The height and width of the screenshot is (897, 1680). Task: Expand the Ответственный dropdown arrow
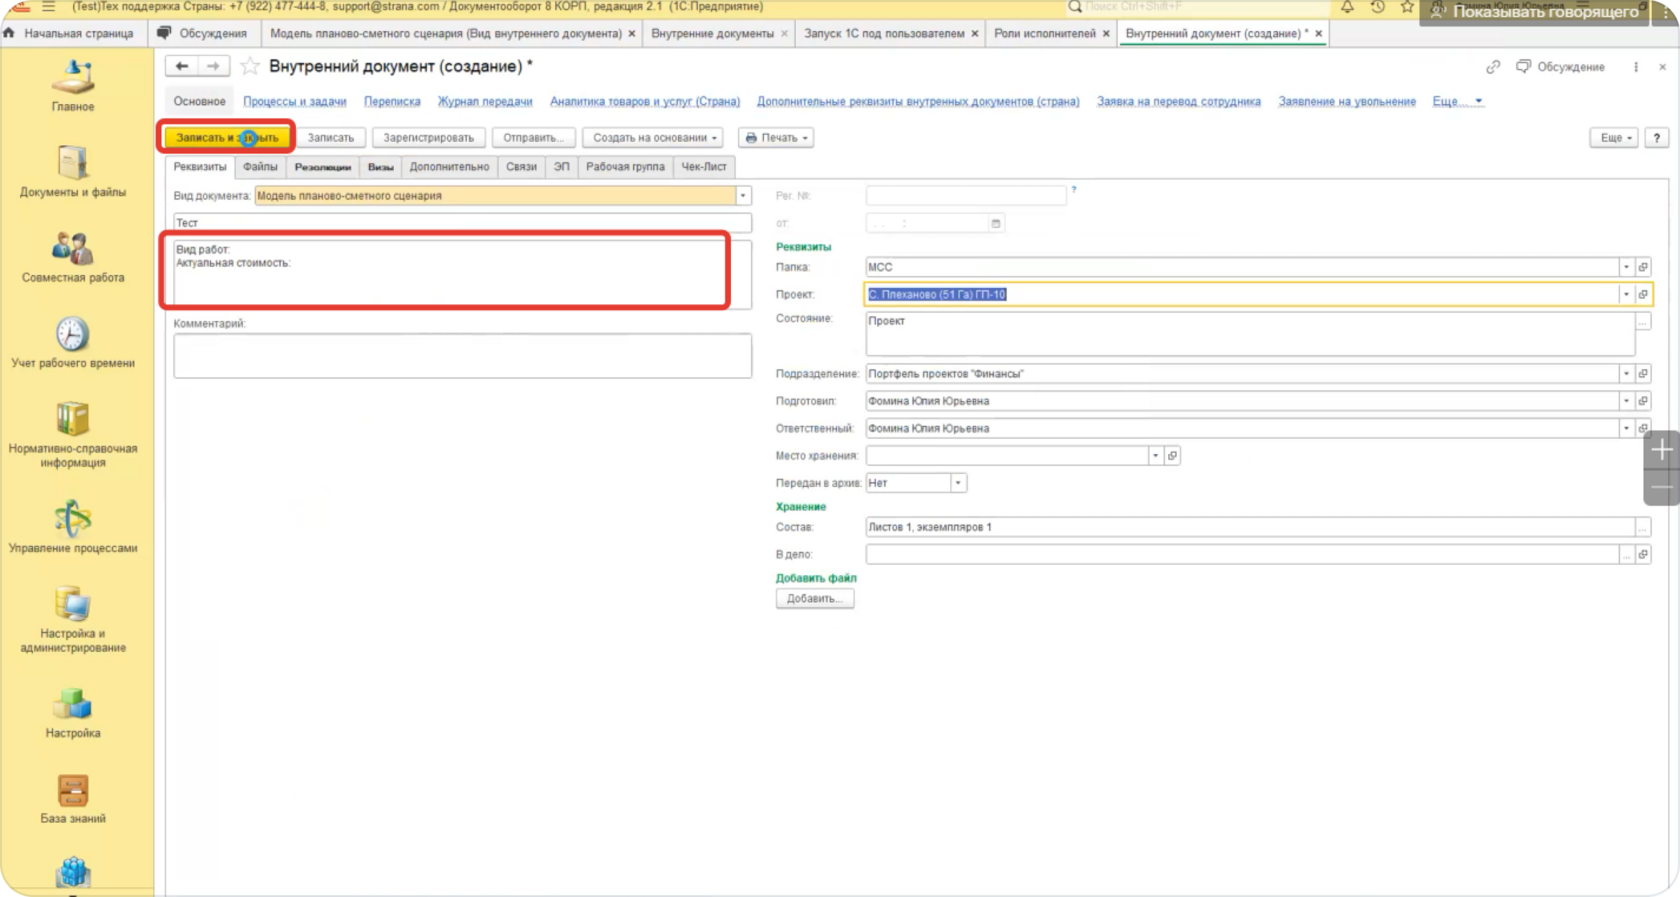[x=1626, y=428]
